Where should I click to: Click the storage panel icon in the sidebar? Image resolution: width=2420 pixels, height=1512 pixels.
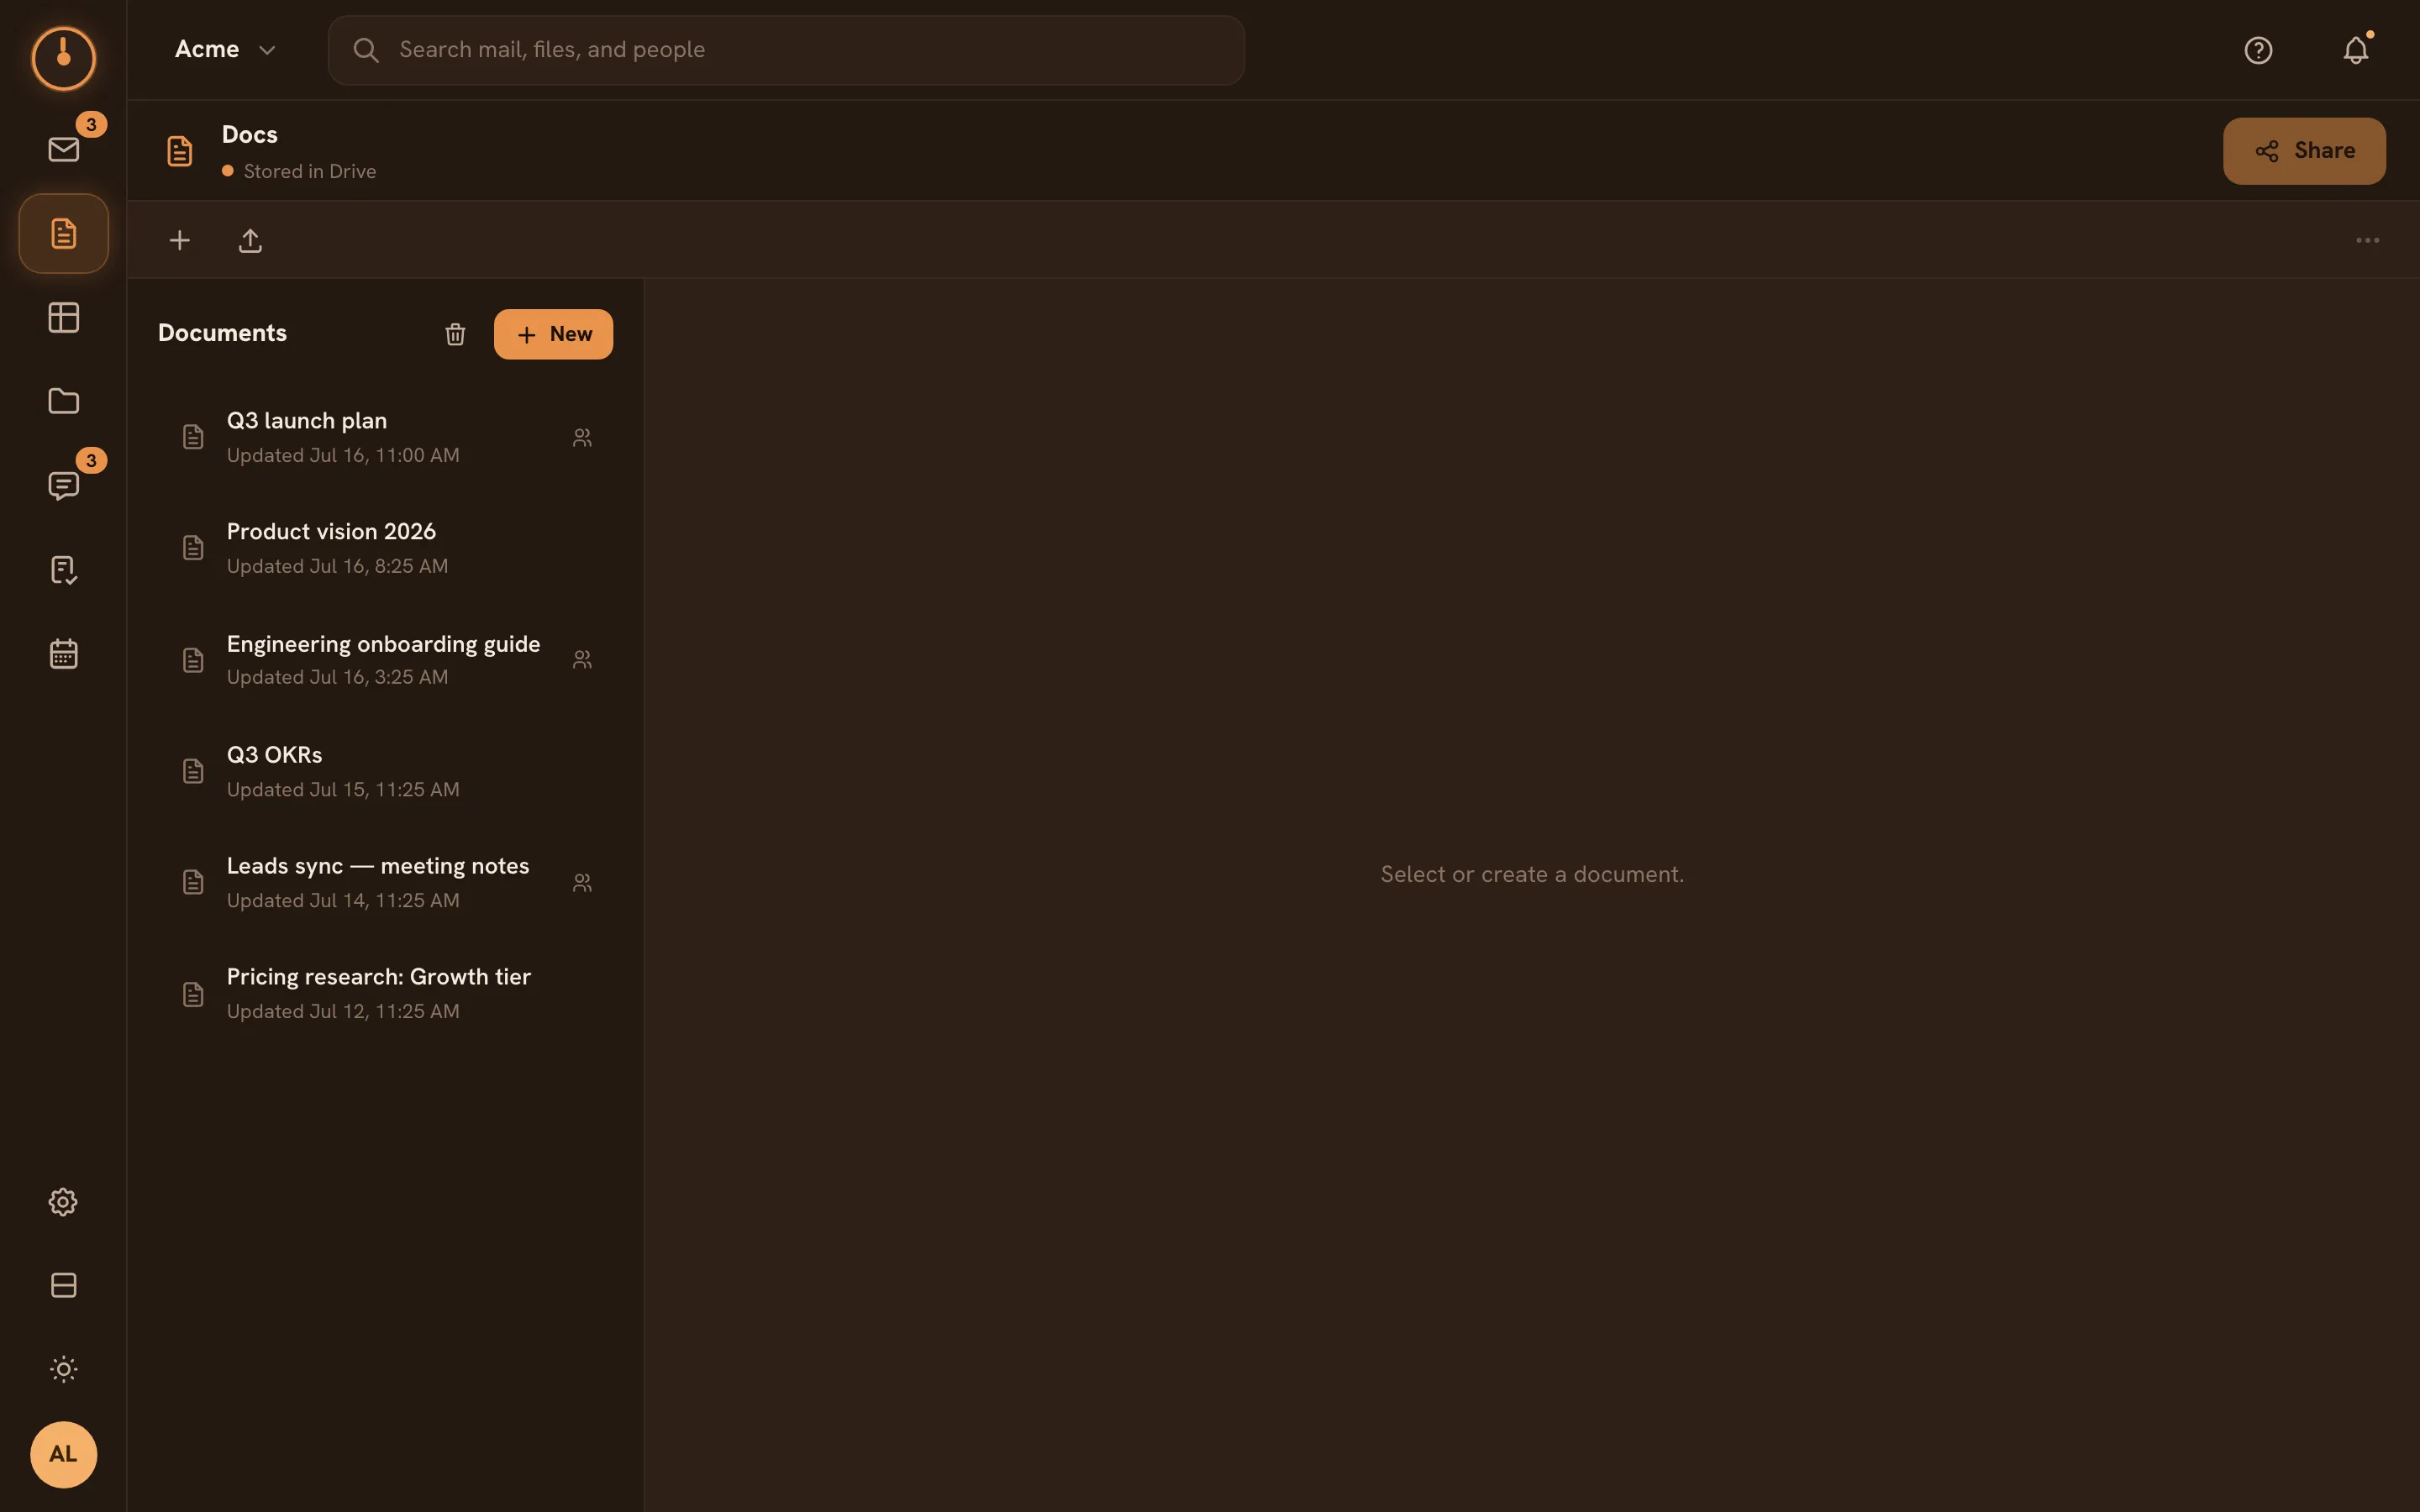(x=63, y=1285)
